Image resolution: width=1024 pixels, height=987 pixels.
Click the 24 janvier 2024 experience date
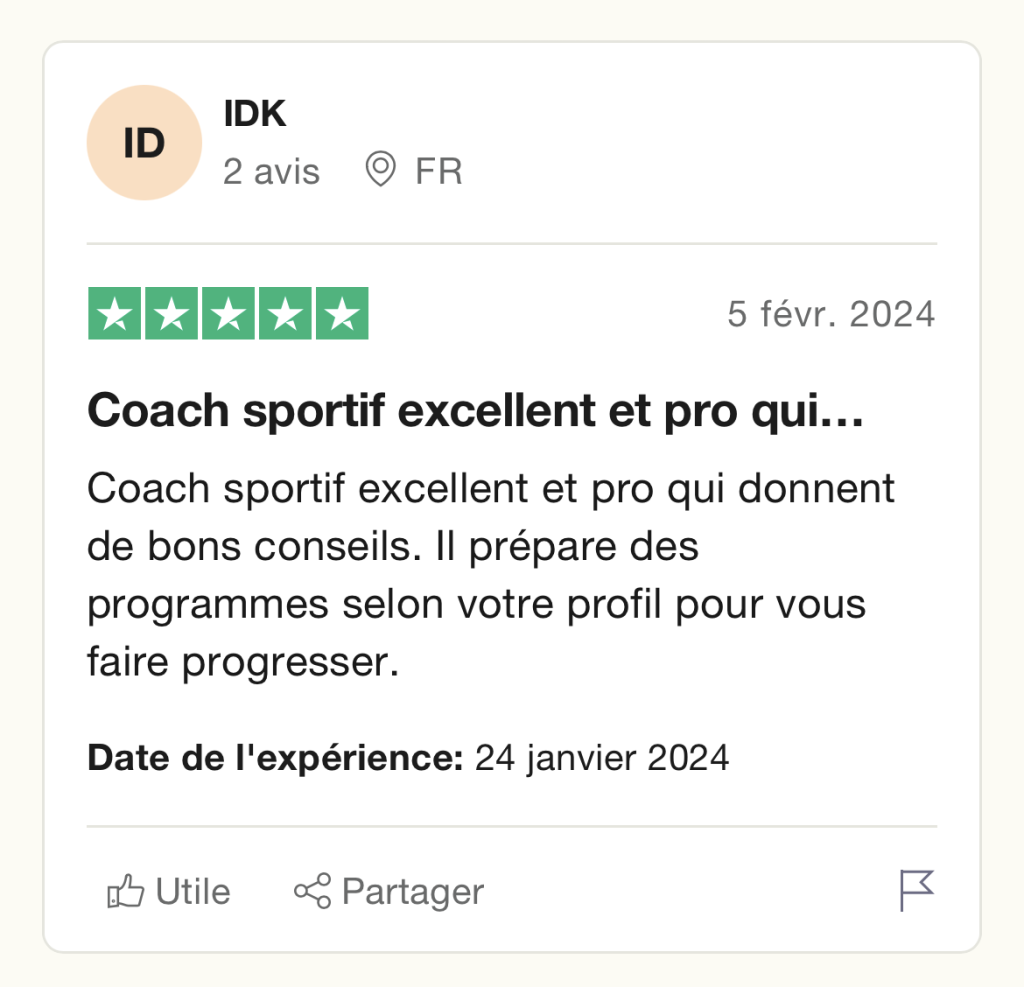[x=601, y=758]
